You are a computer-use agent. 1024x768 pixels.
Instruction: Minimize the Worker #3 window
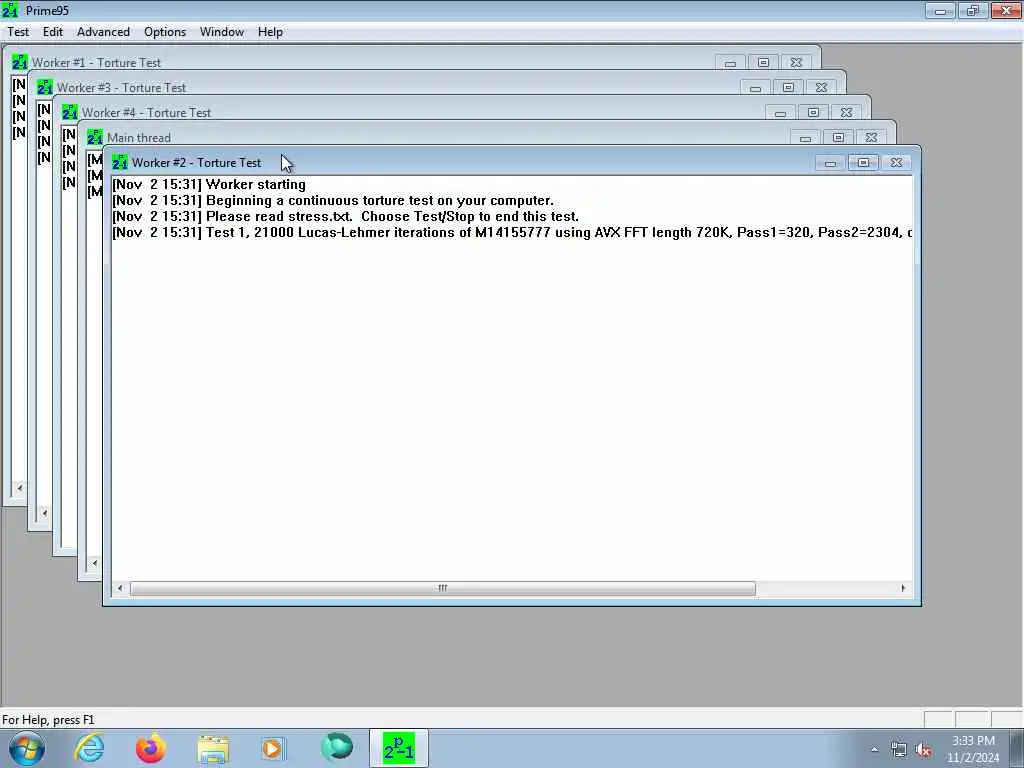(756, 88)
